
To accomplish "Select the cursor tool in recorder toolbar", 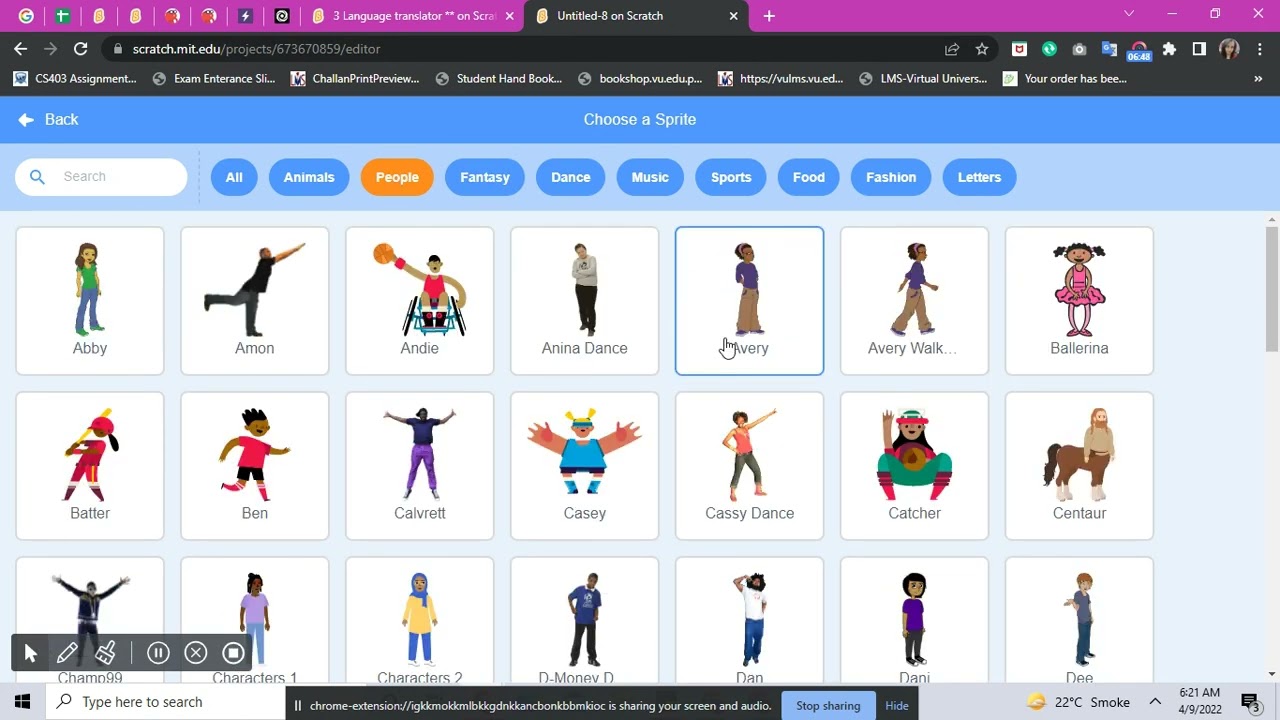I will (x=30, y=653).
